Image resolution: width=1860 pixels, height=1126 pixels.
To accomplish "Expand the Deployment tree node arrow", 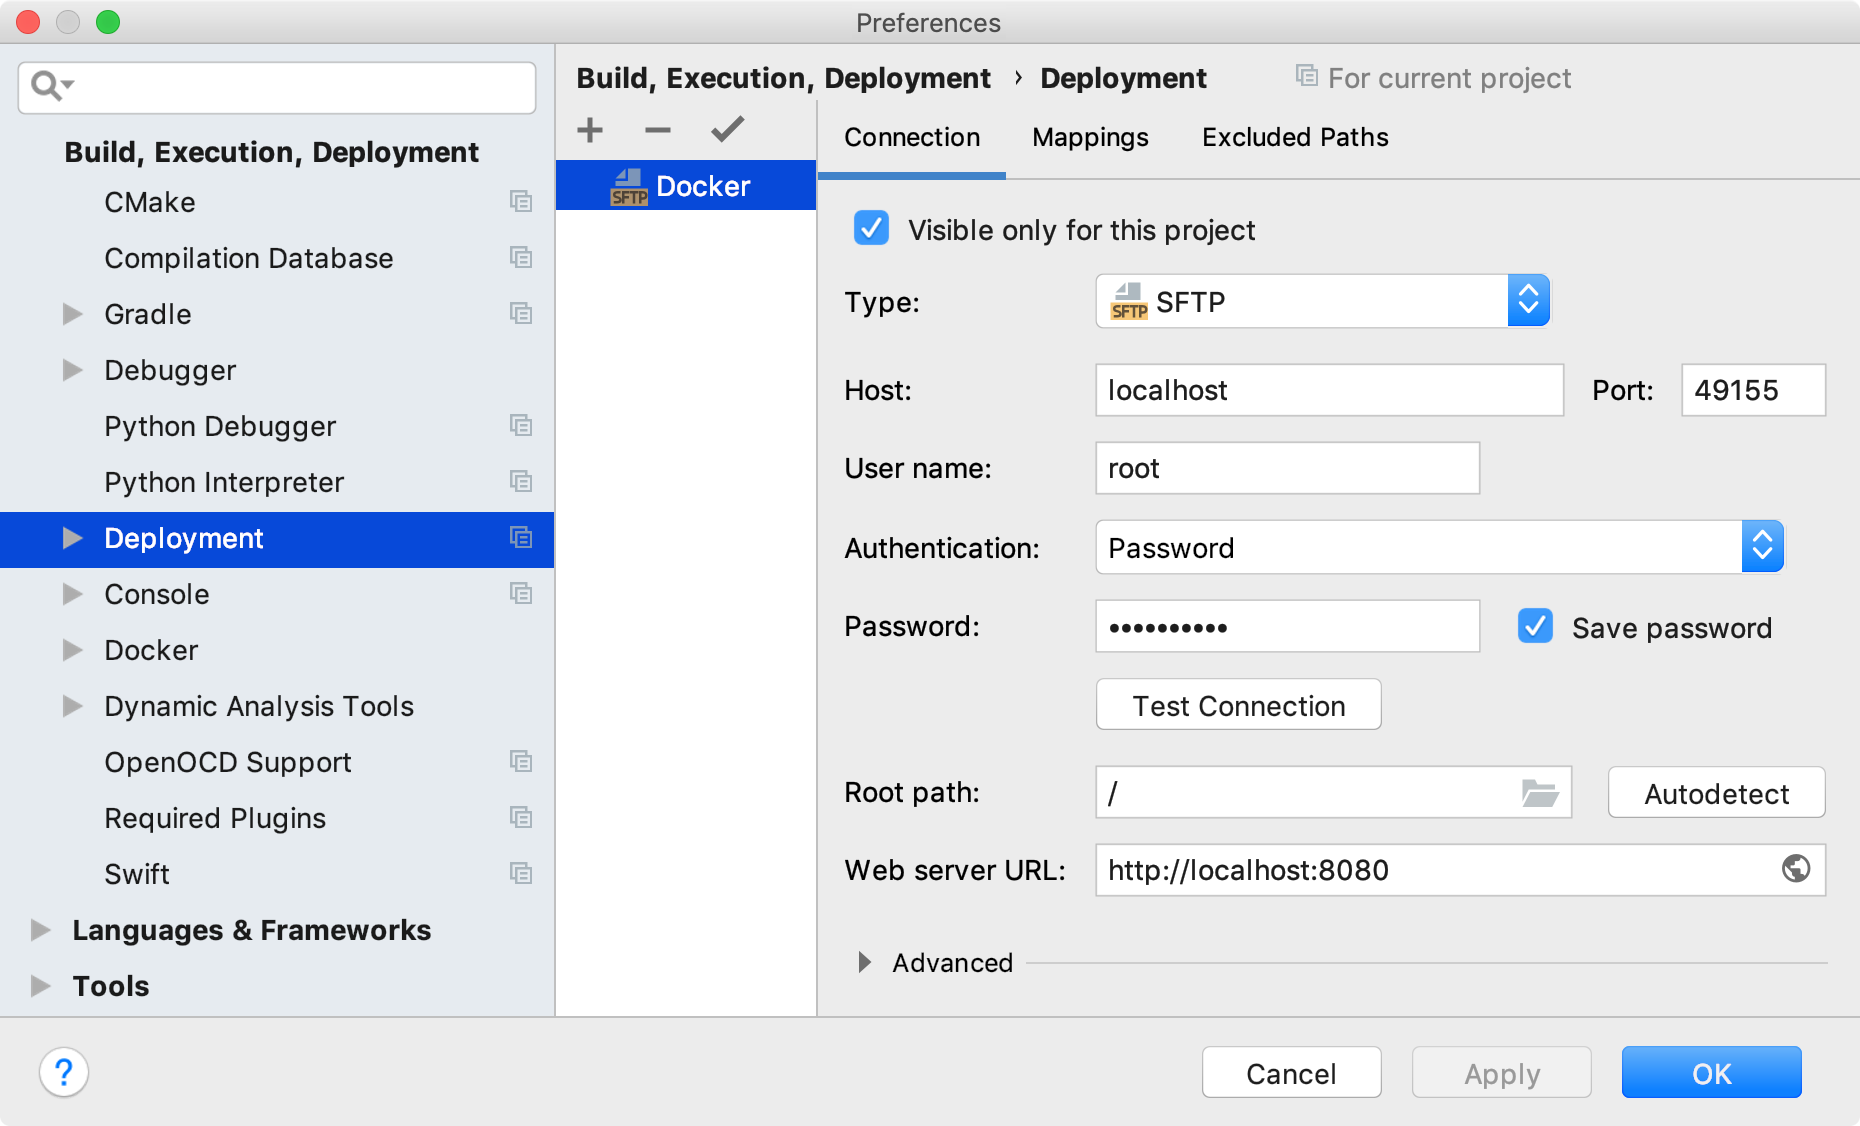I will [72, 538].
